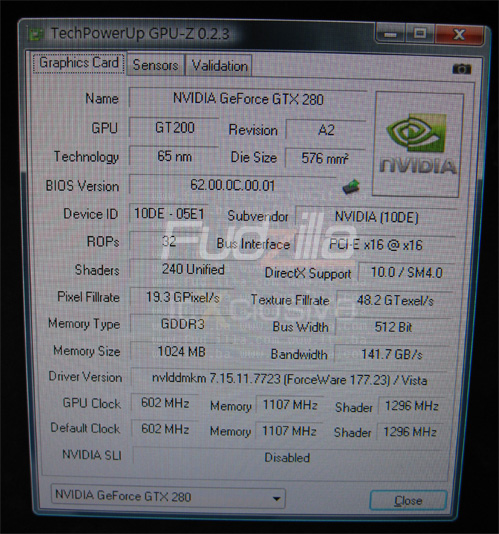Click the Pixel Fillrate label
The width and height of the screenshot is (499, 534).
pyautogui.click(x=89, y=297)
